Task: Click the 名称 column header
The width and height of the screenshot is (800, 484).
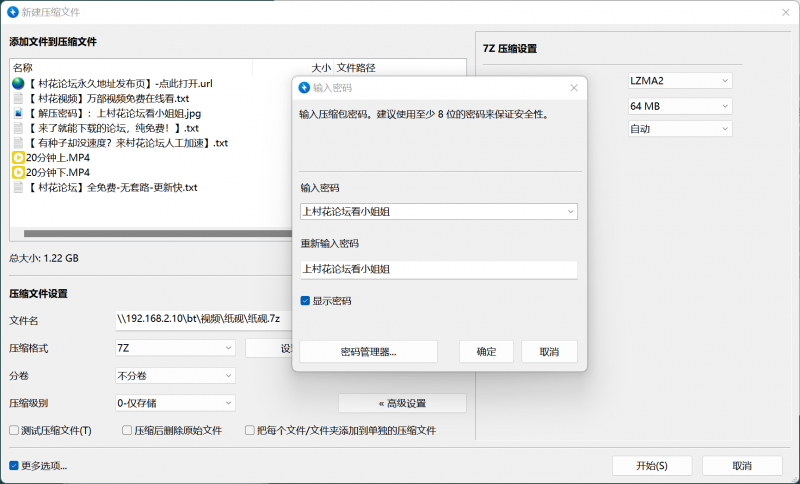Action: [23, 68]
